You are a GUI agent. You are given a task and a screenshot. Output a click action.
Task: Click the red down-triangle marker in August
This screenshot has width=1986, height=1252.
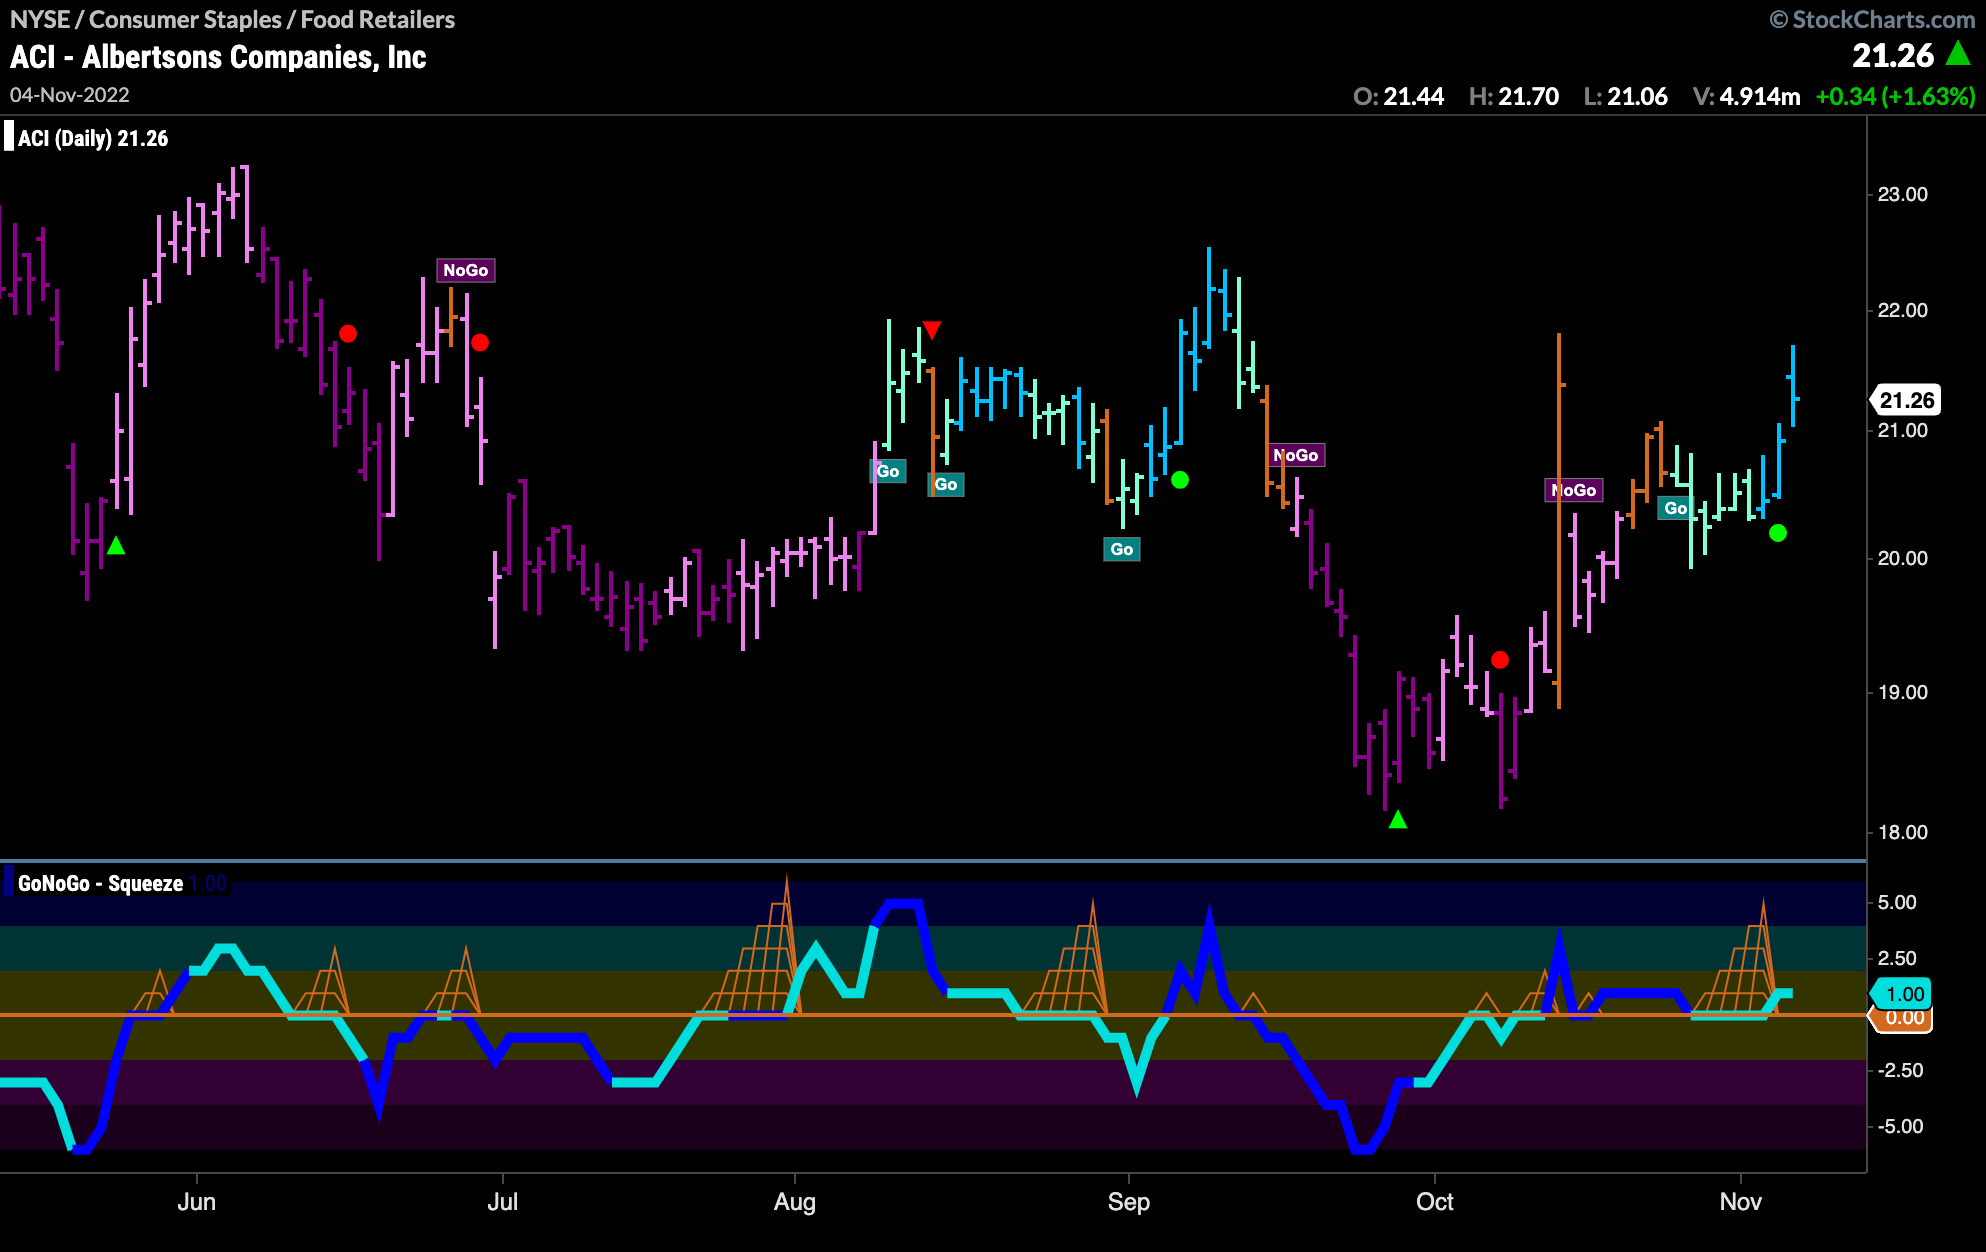[932, 330]
